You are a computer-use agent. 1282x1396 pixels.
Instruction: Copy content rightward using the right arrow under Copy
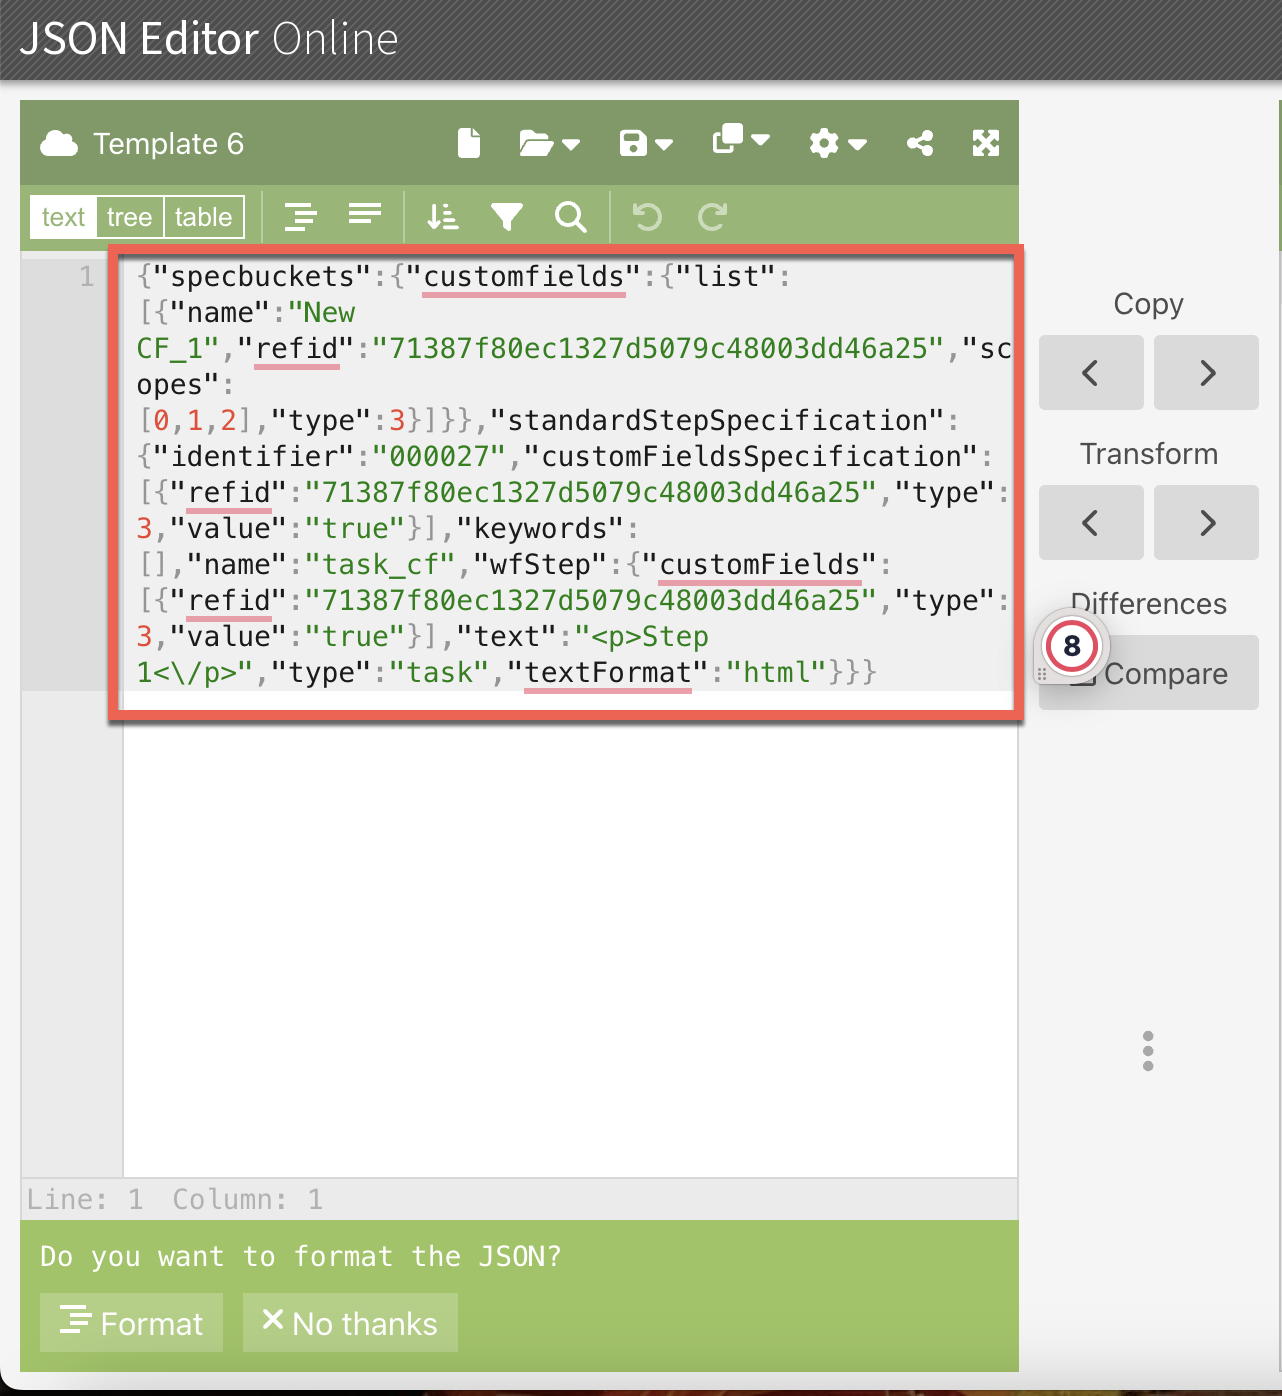click(x=1206, y=373)
